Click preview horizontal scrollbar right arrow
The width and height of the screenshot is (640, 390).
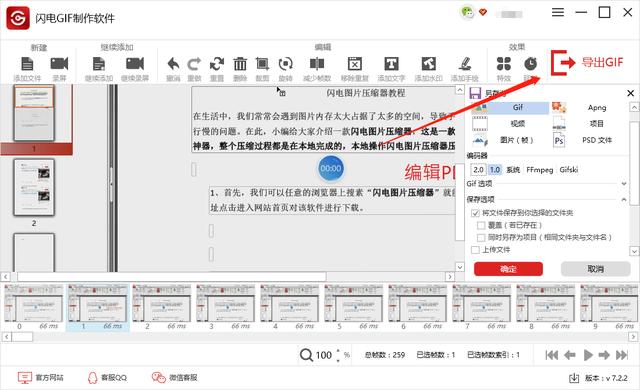point(449,277)
